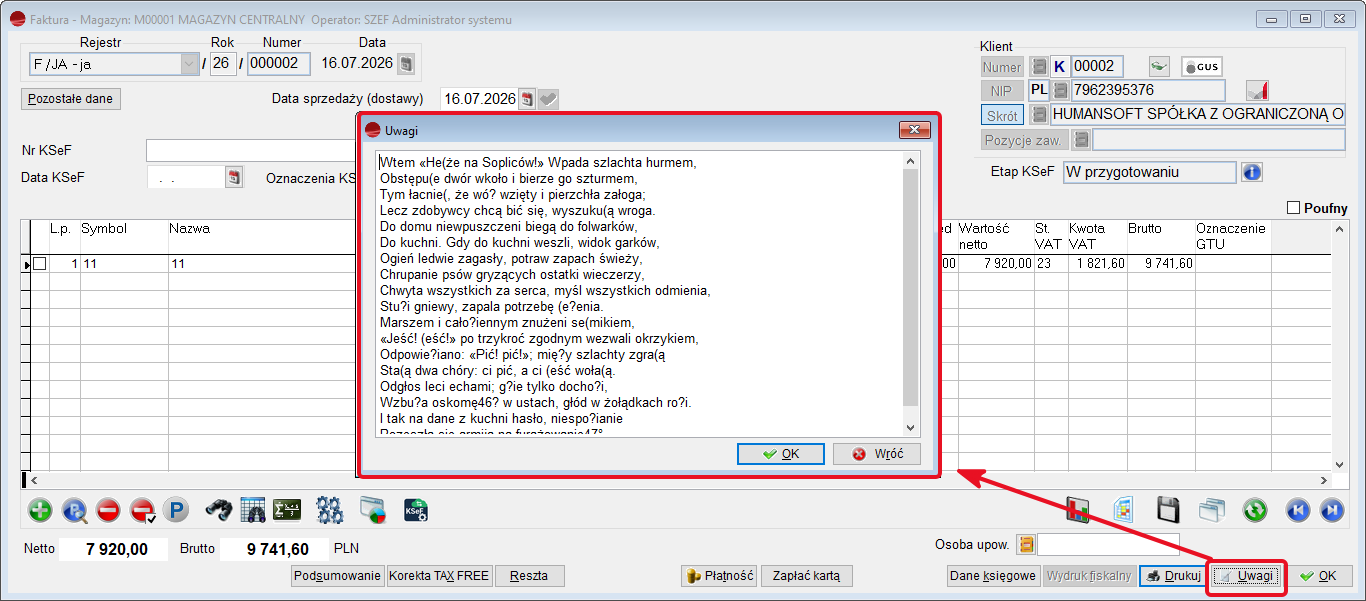This screenshot has height=601, width=1366.
Task: Tick the checkbox in invoice row 1
Action: point(40,264)
